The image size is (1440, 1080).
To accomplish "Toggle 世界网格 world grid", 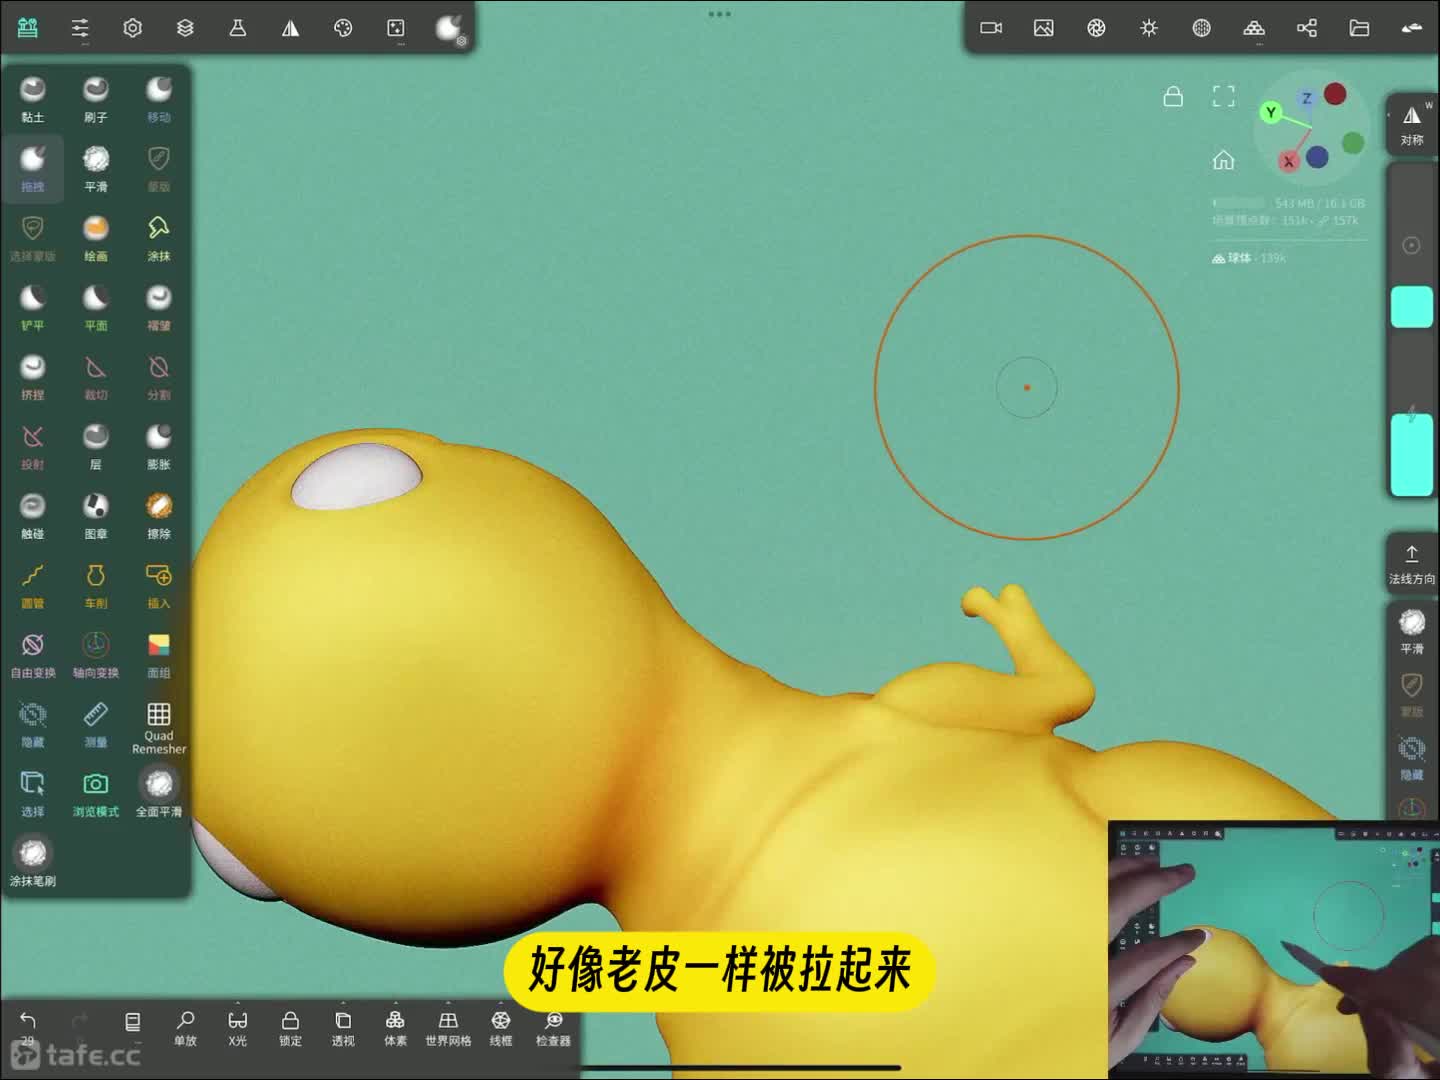I will click(448, 1027).
